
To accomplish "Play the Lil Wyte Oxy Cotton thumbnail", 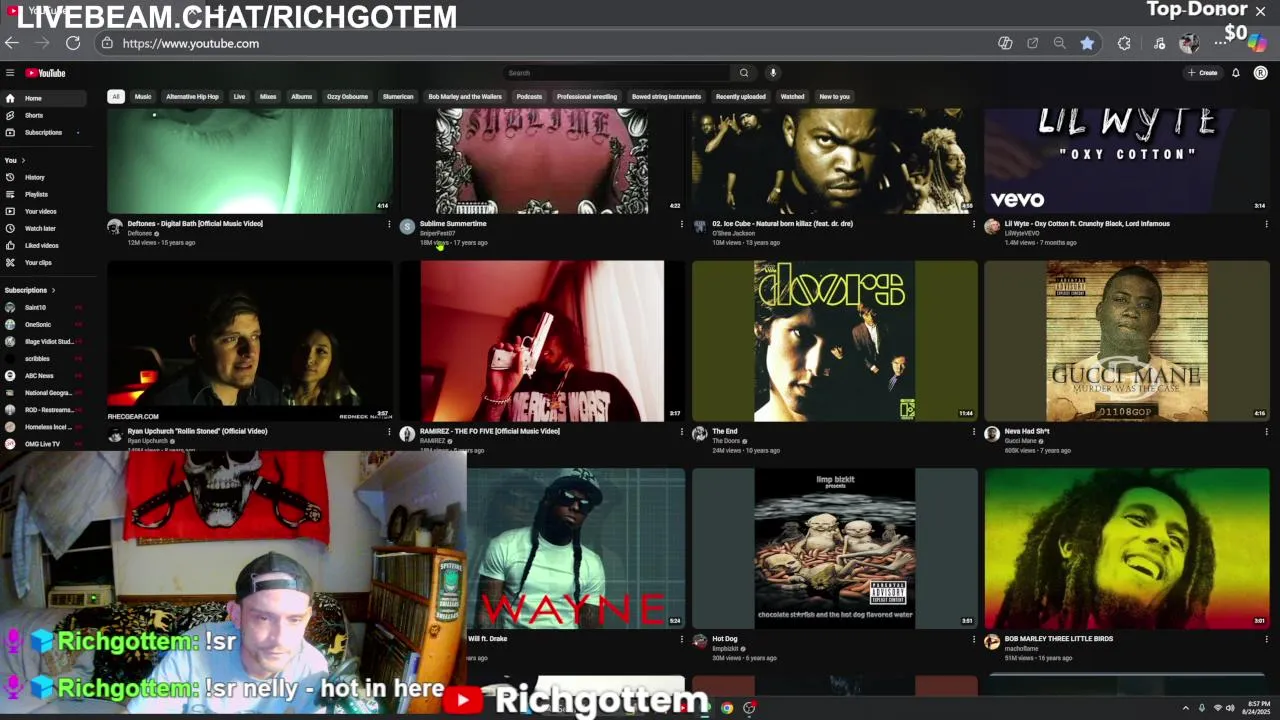I will [1127, 161].
